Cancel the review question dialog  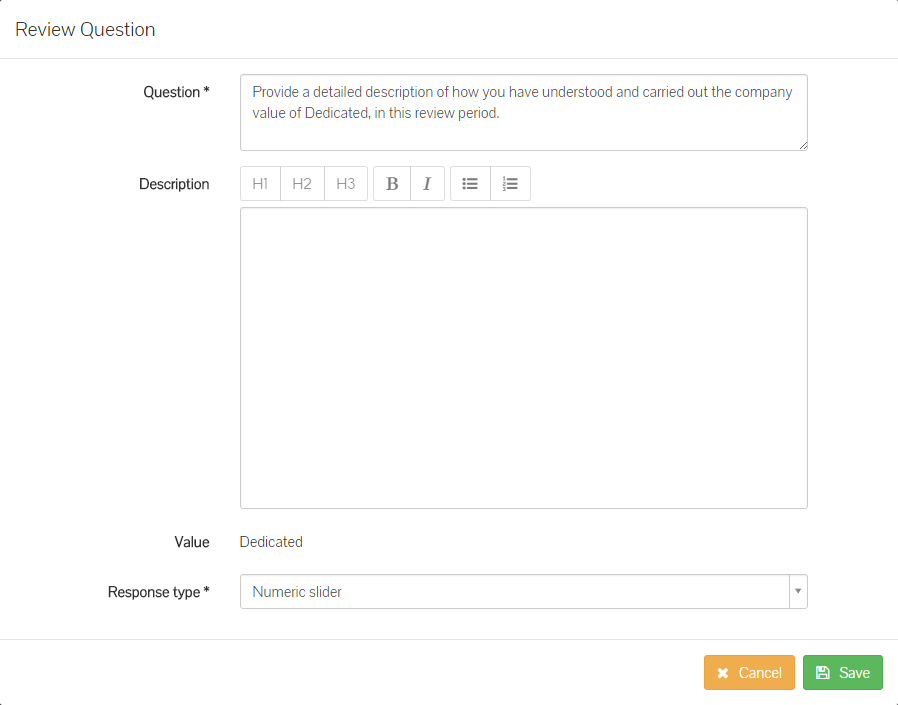click(749, 673)
